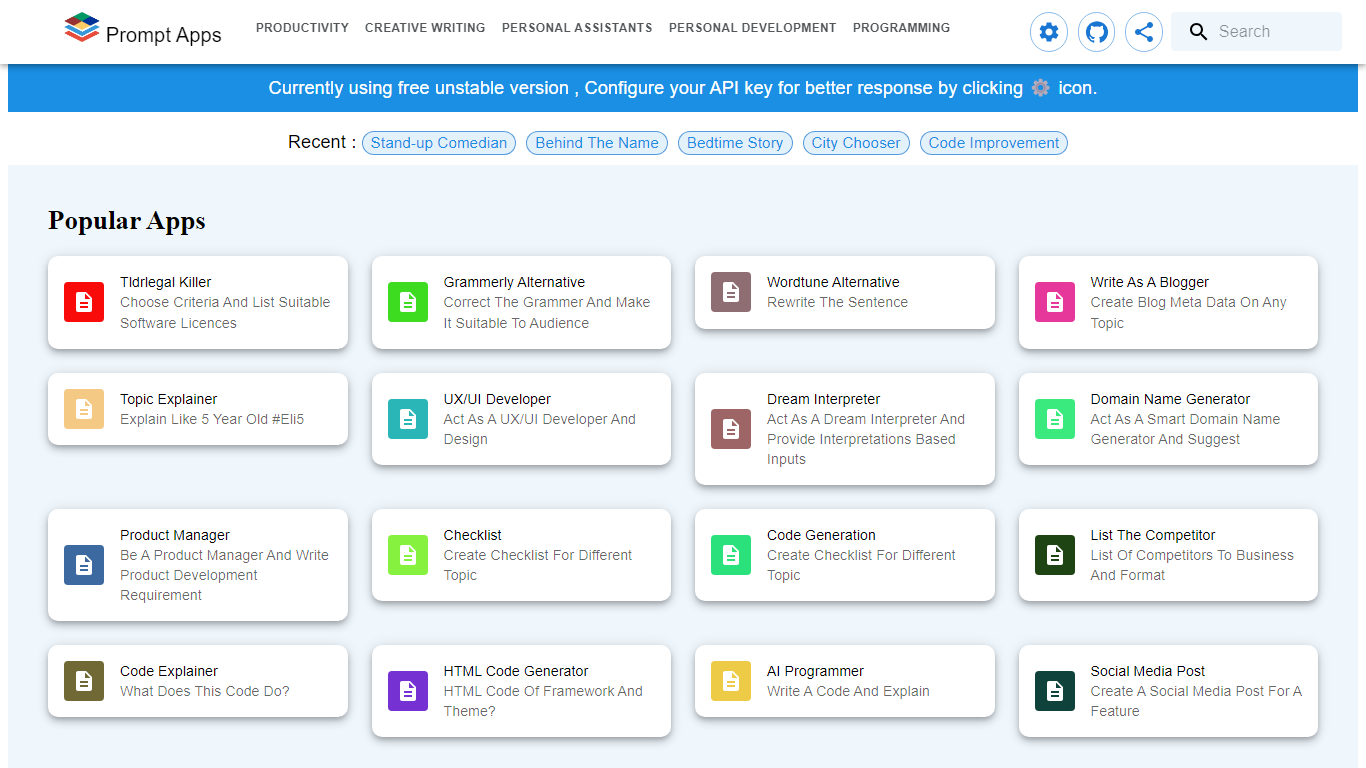This screenshot has width=1366, height=768.
Task: Open the GitHub repository icon
Action: click(x=1096, y=32)
